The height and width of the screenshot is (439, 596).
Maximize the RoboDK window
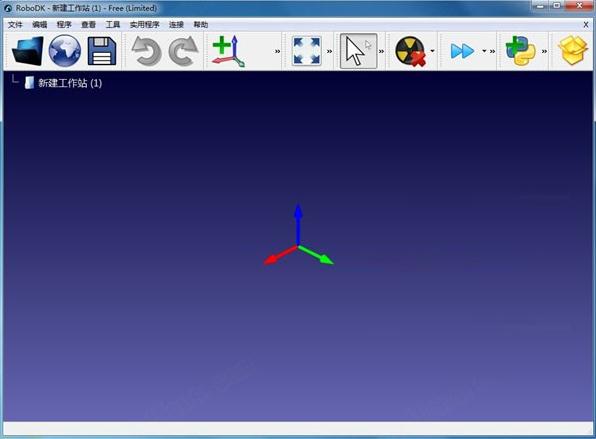556,6
